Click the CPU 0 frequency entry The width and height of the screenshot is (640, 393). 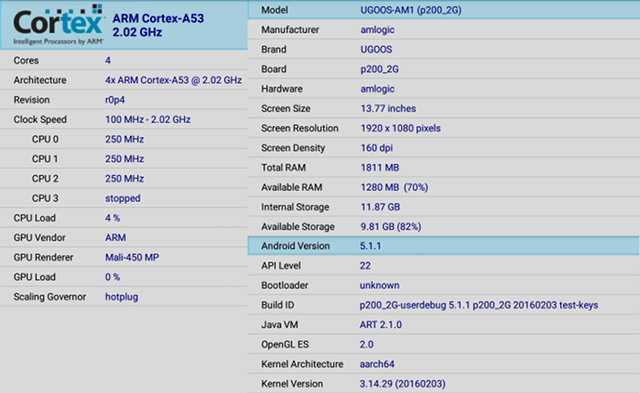(x=124, y=139)
